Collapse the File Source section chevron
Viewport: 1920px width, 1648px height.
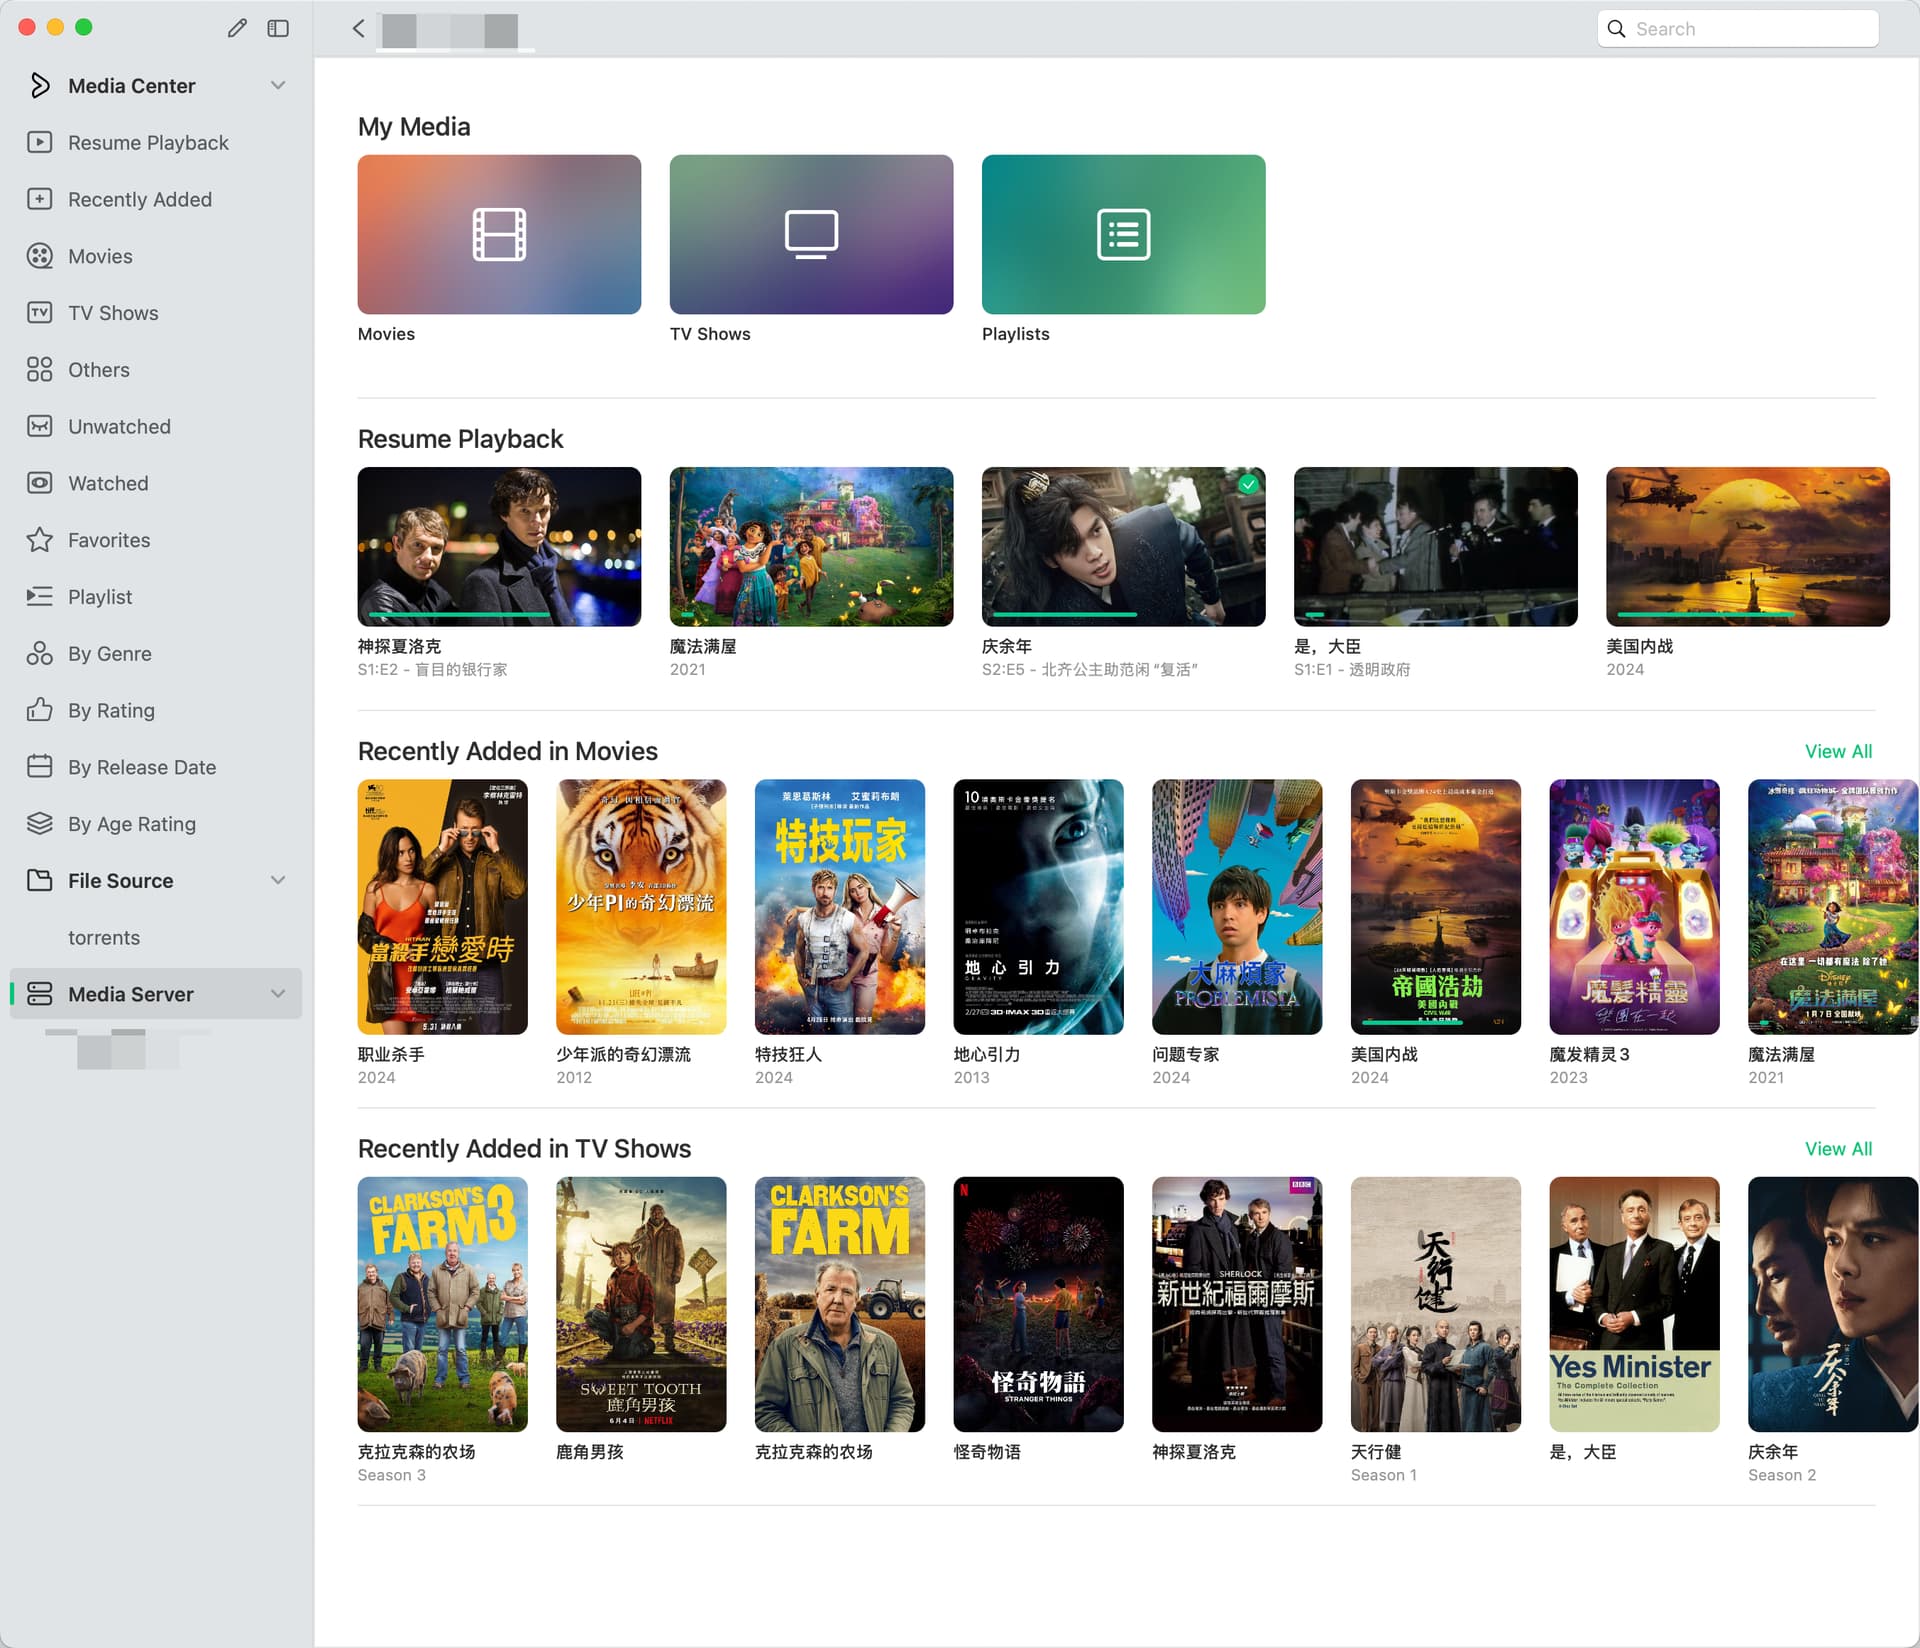pyautogui.click(x=278, y=880)
